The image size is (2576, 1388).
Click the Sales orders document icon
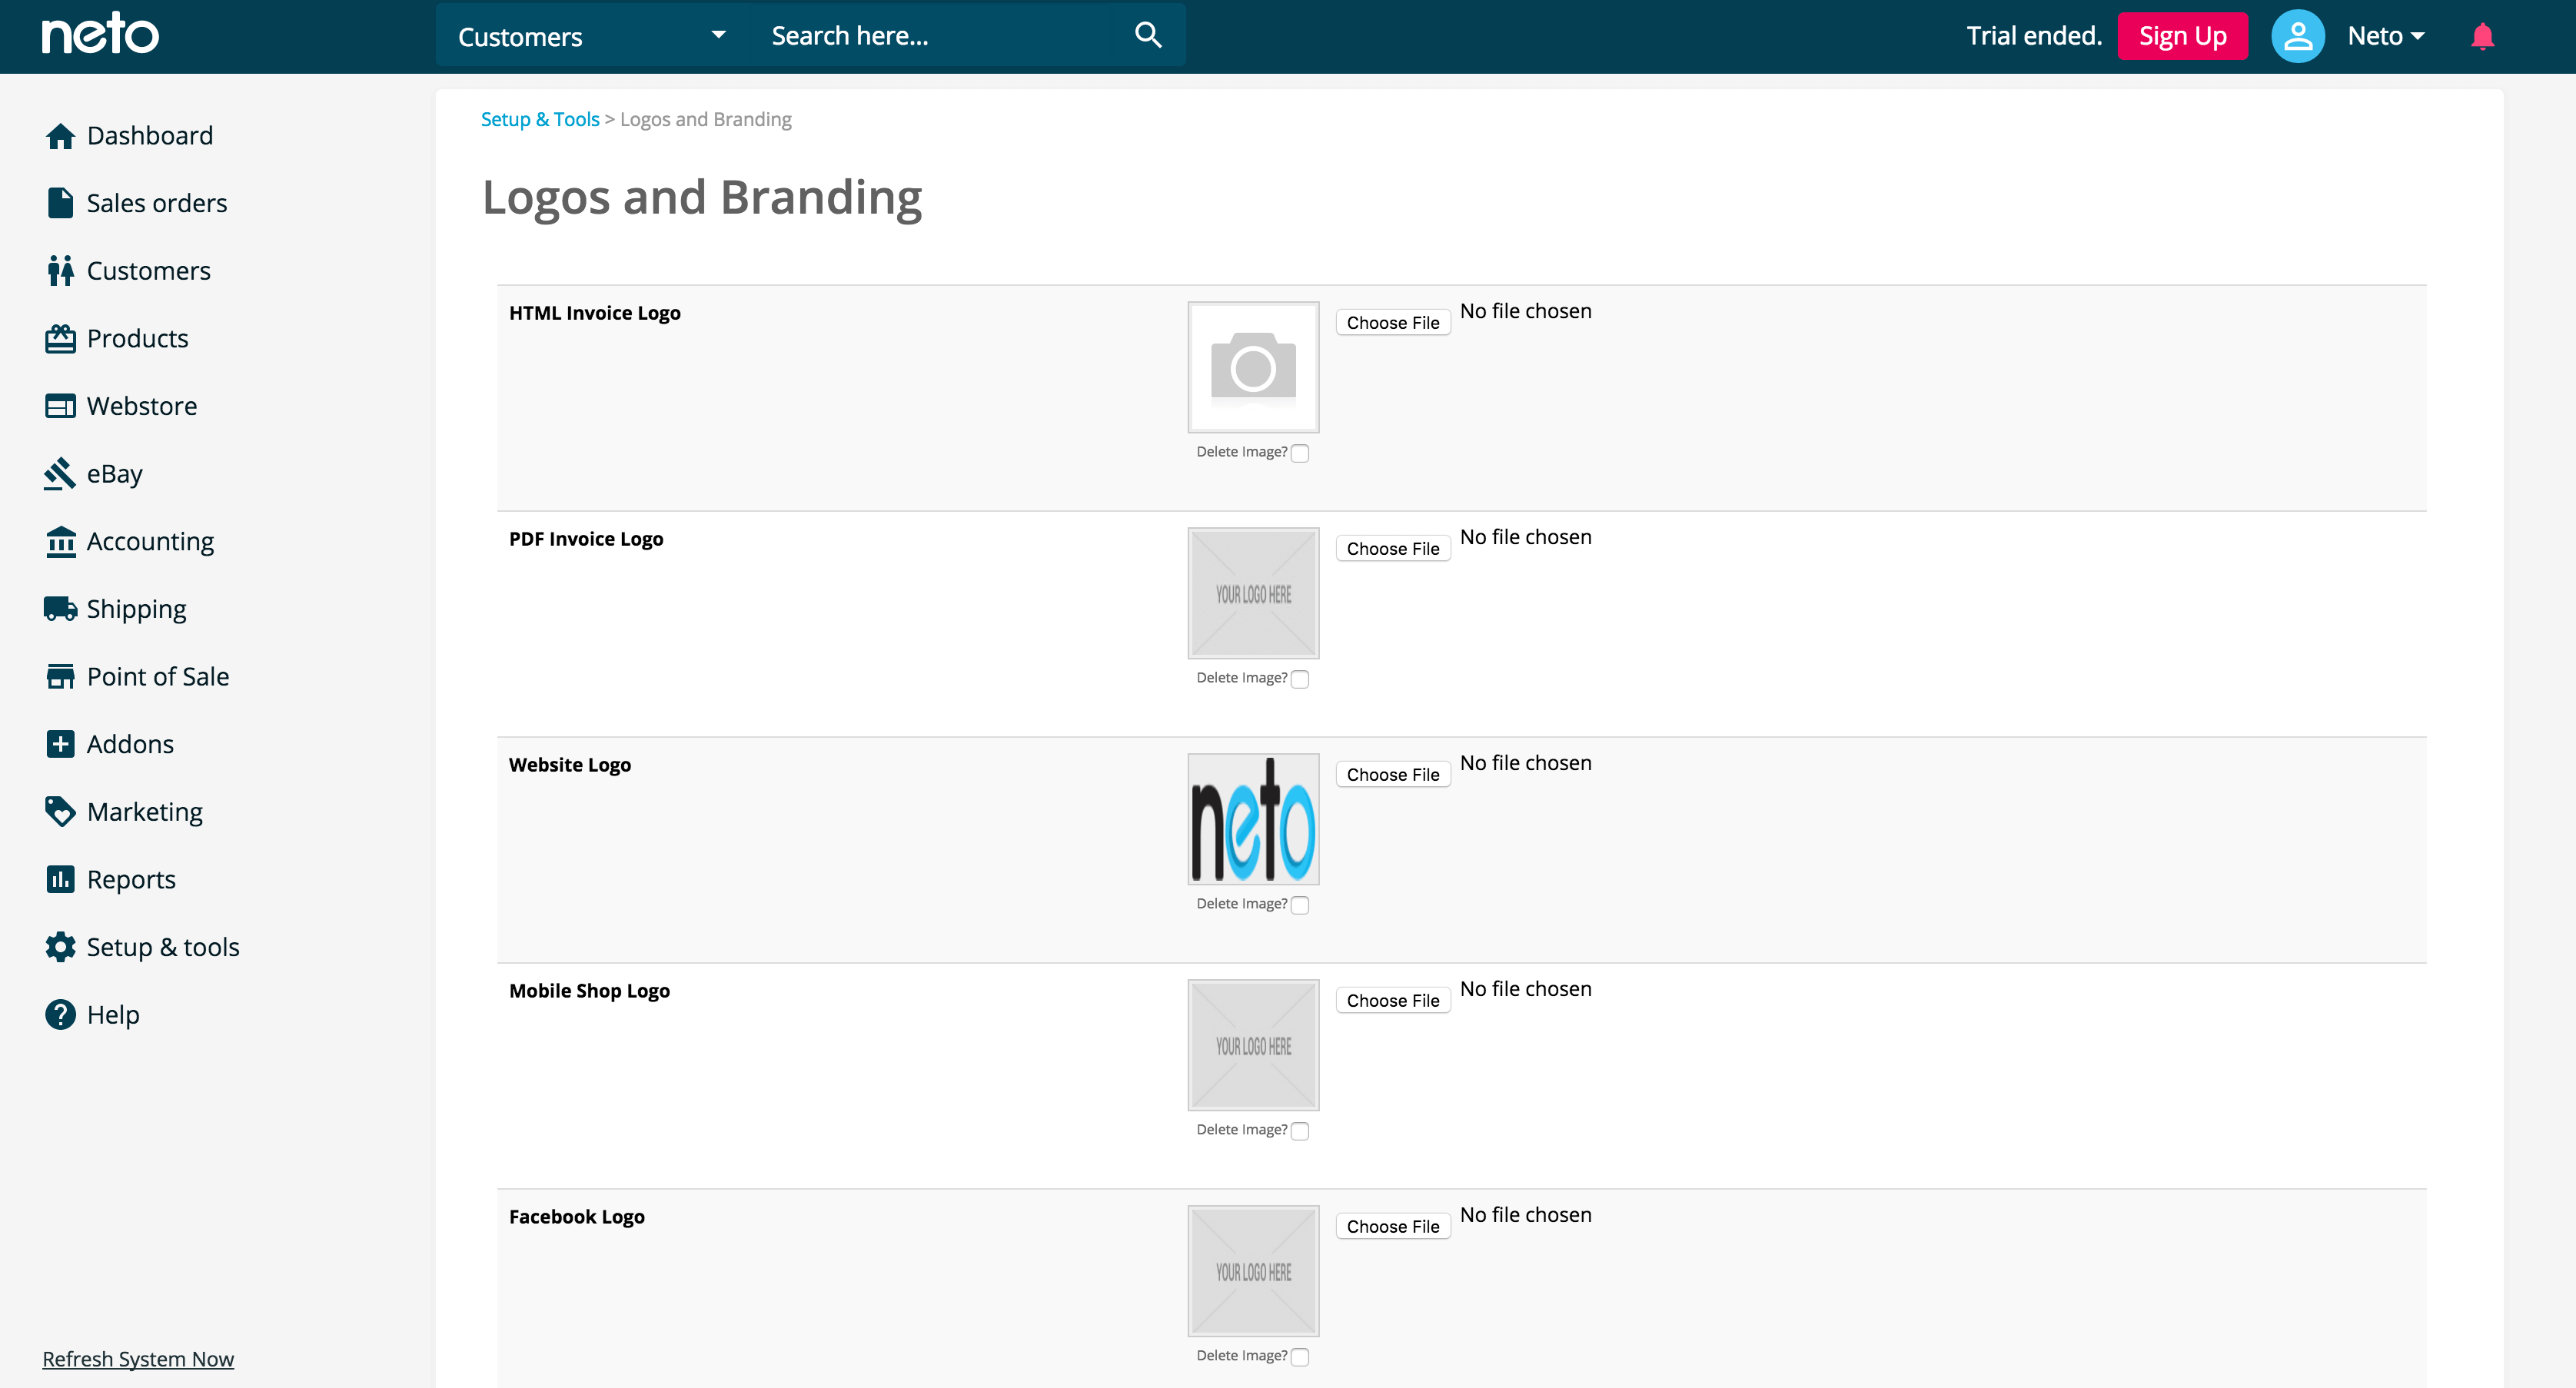tap(60, 203)
